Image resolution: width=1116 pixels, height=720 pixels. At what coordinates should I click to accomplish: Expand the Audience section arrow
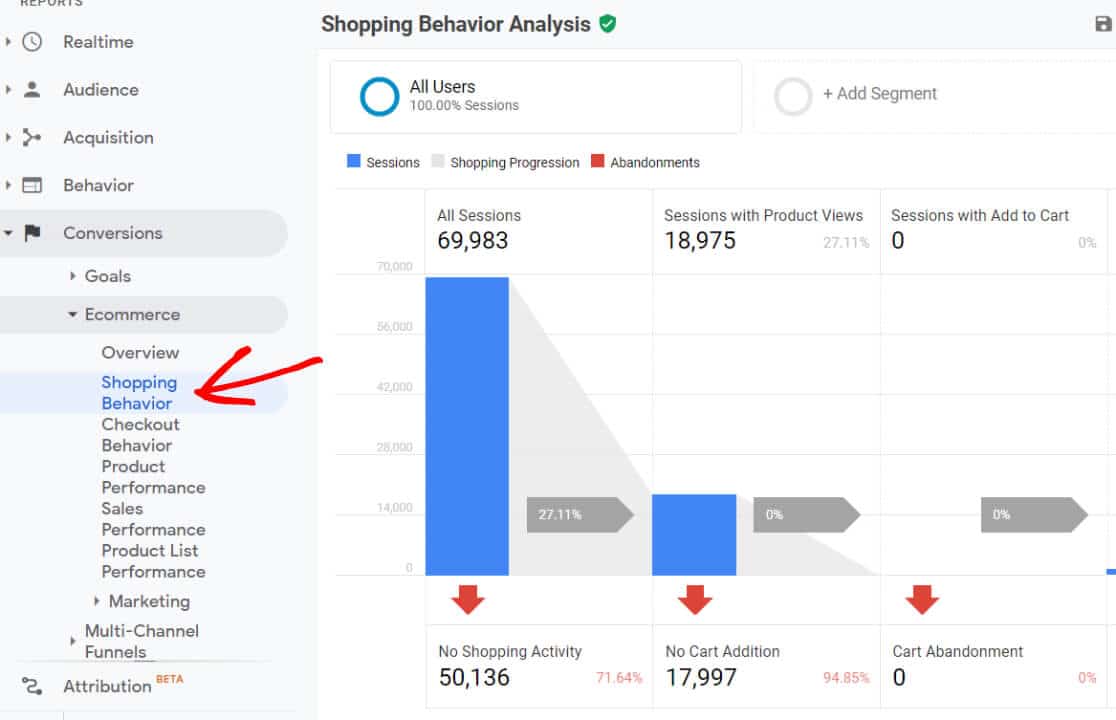[8, 90]
